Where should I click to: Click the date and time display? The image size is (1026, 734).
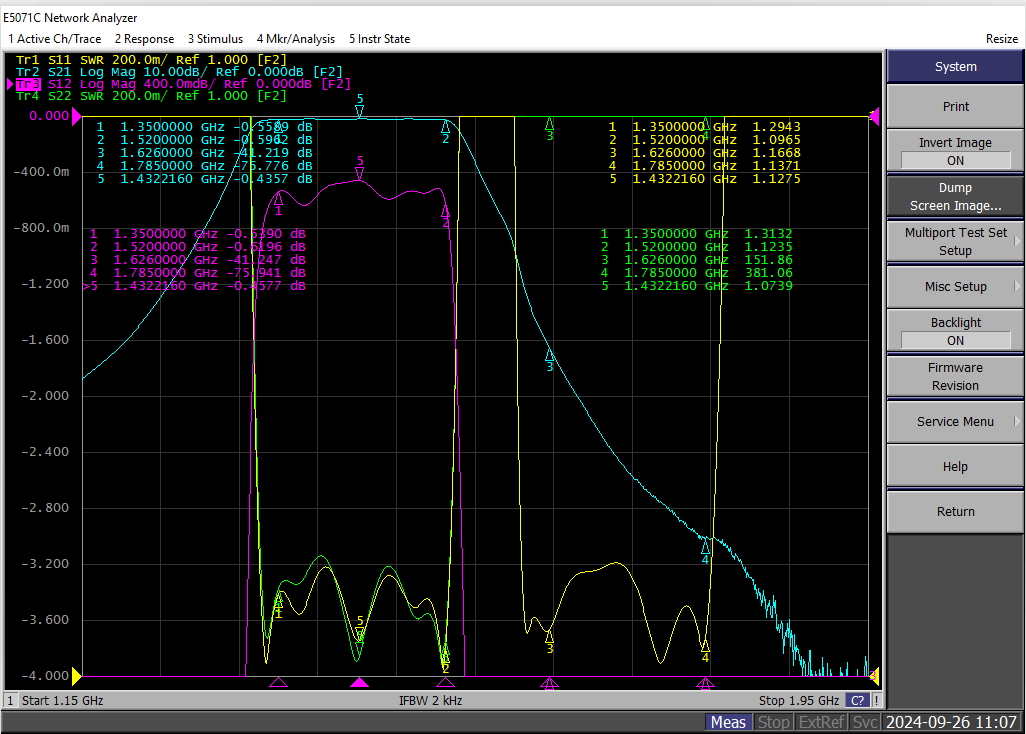pyautogui.click(x=951, y=722)
